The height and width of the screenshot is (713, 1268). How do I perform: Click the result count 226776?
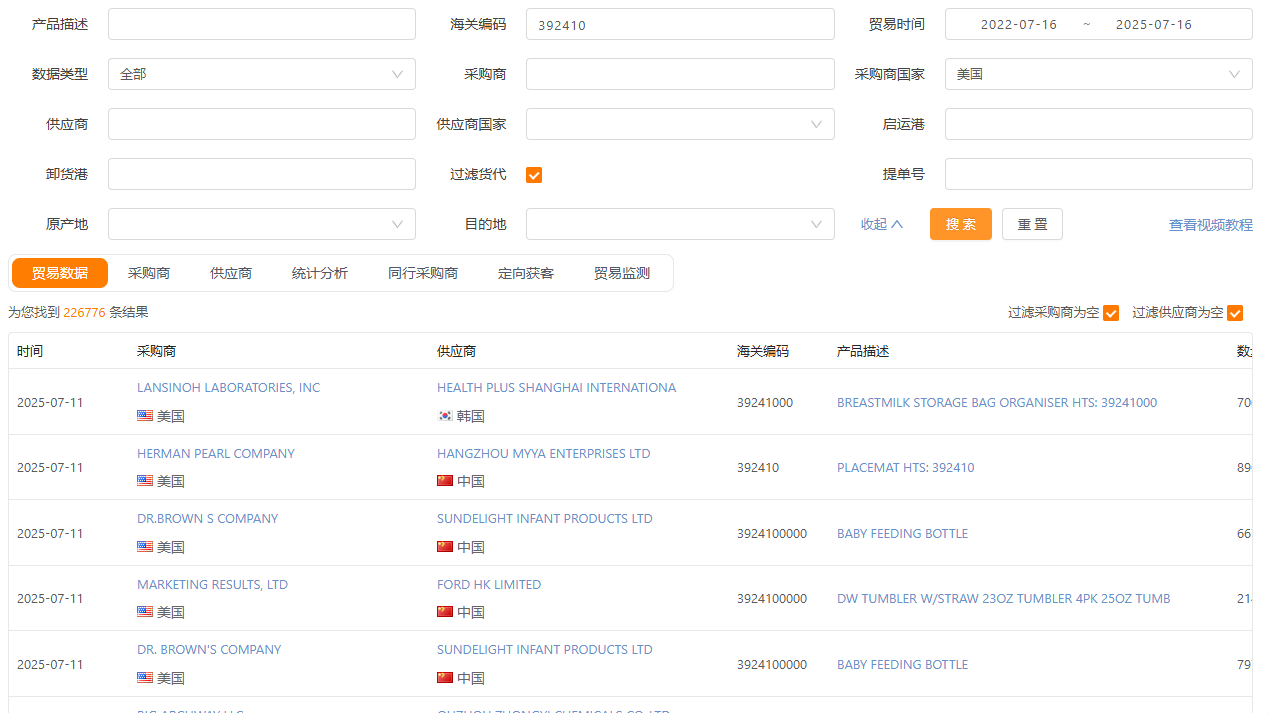coord(84,313)
